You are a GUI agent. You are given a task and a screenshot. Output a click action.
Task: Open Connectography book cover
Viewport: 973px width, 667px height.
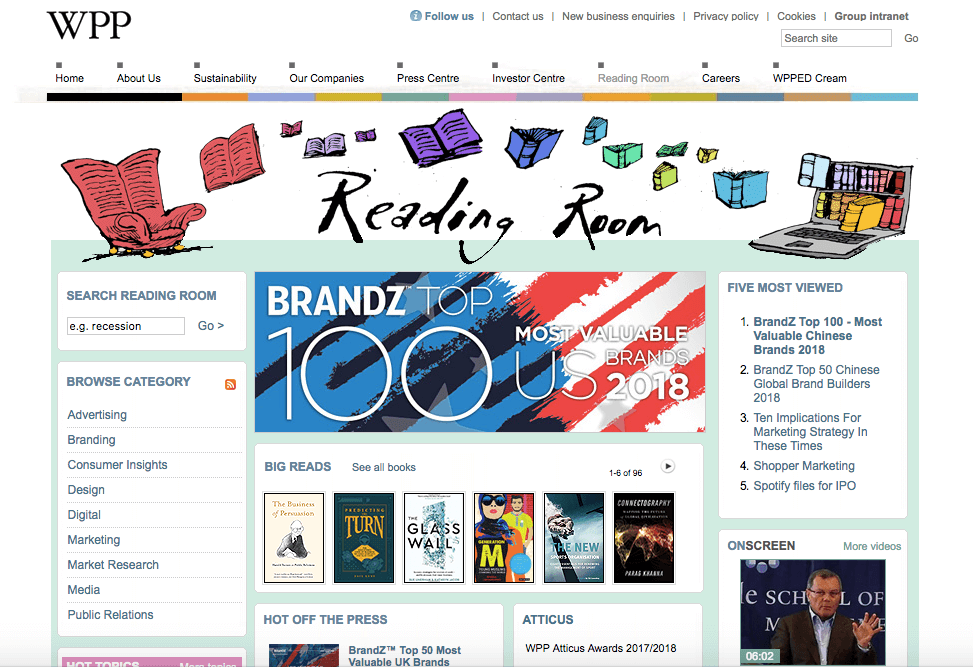click(x=644, y=538)
